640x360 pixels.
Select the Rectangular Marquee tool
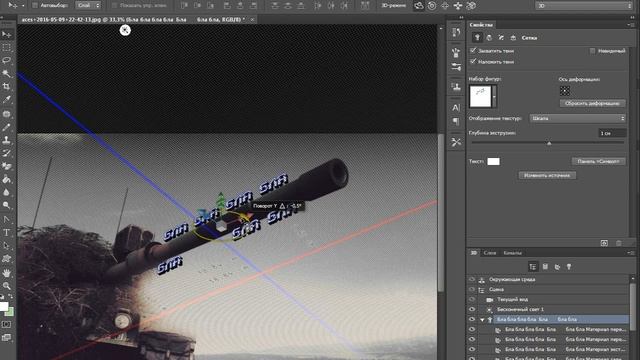pos(7,48)
